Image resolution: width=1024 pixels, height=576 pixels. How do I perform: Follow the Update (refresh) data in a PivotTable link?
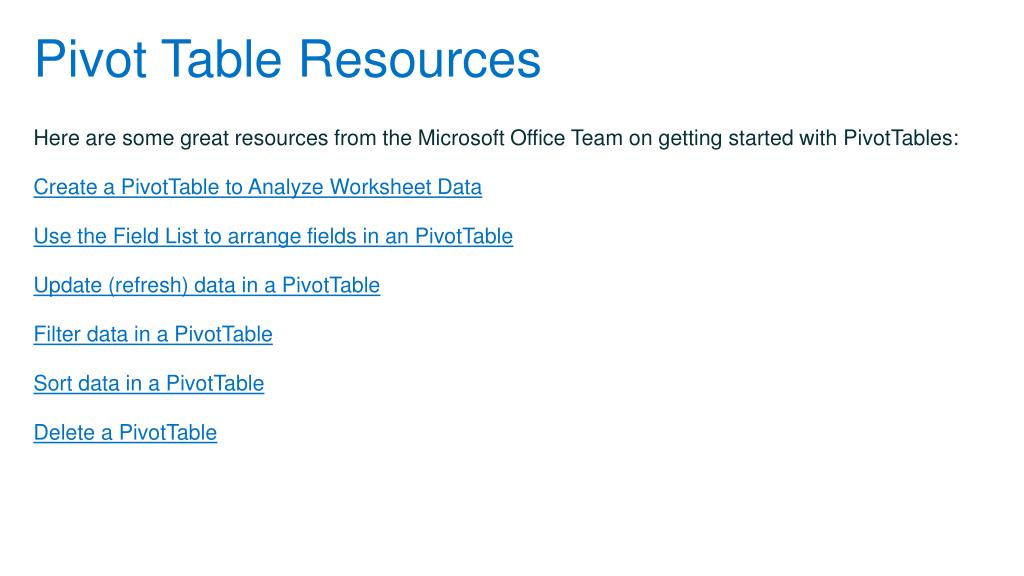click(206, 285)
